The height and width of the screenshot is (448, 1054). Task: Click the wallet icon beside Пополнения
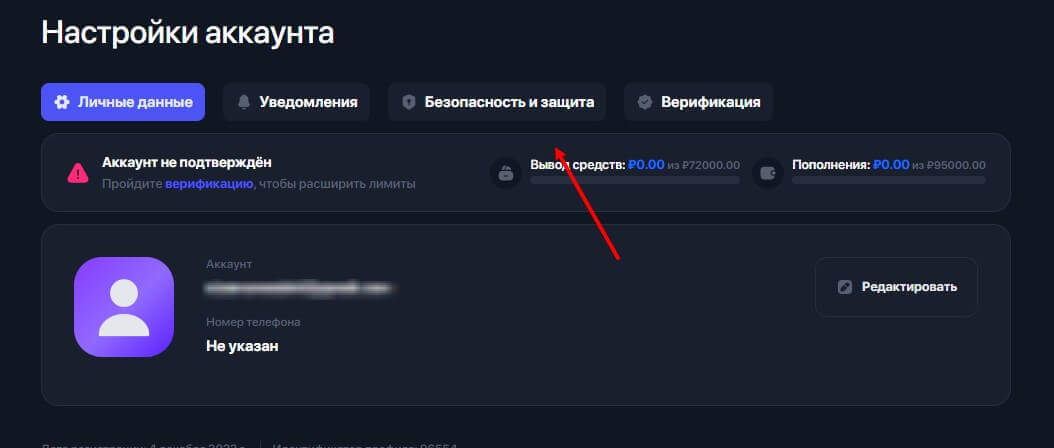click(x=768, y=173)
